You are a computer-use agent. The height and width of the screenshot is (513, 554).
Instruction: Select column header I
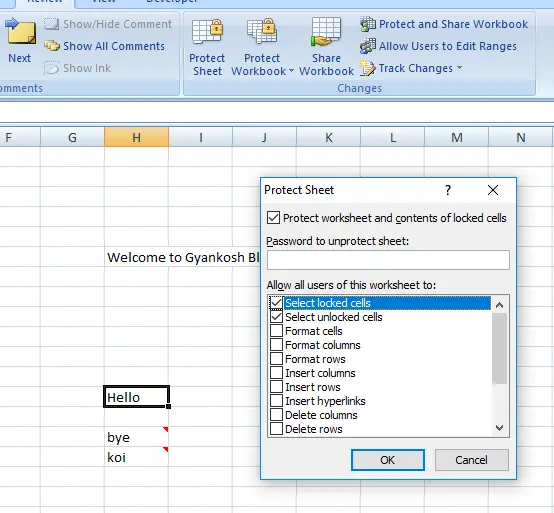tap(200, 137)
